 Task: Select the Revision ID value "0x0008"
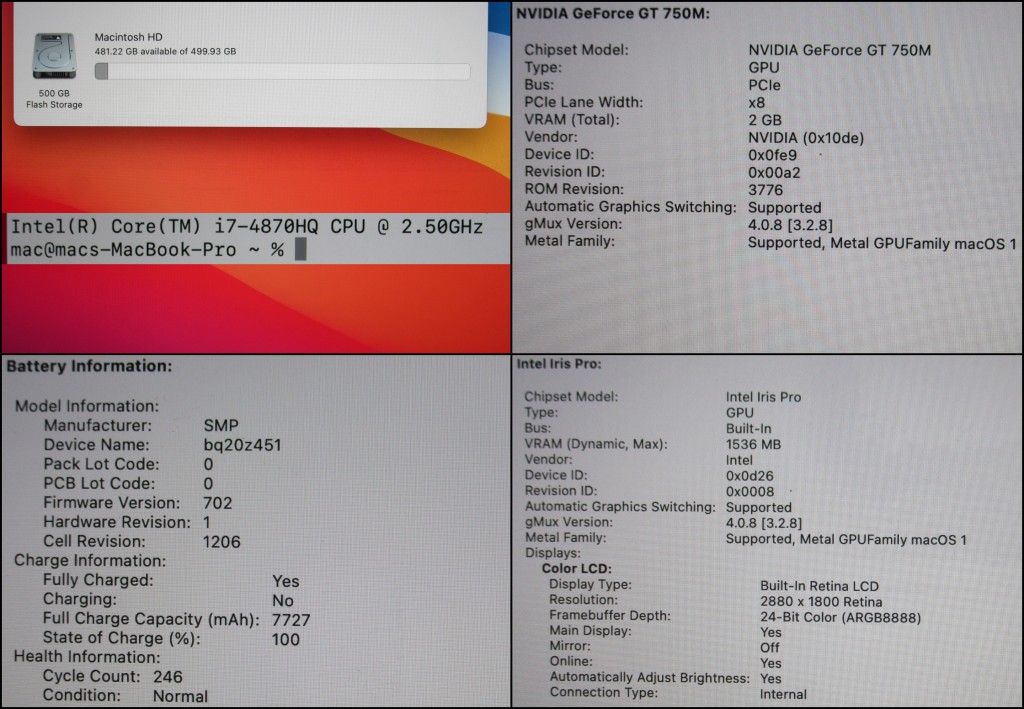tap(750, 492)
